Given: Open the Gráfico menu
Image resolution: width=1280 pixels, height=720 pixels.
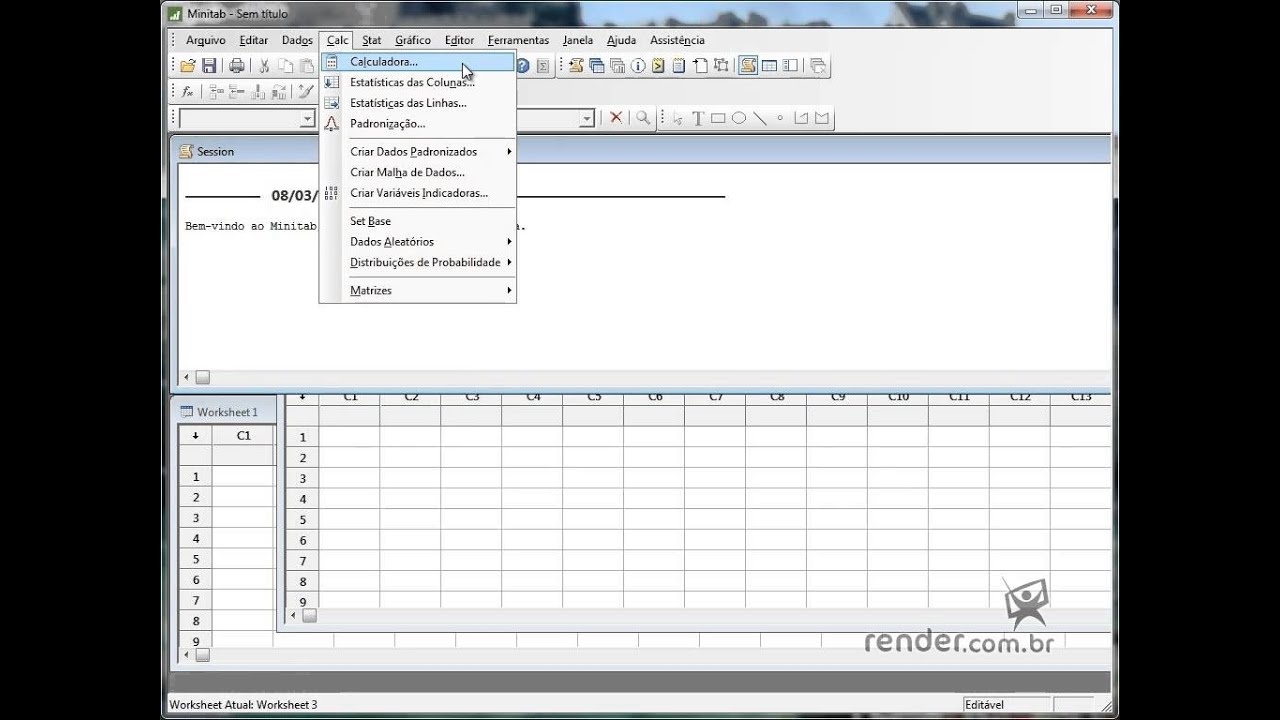Looking at the screenshot, I should click(x=413, y=40).
